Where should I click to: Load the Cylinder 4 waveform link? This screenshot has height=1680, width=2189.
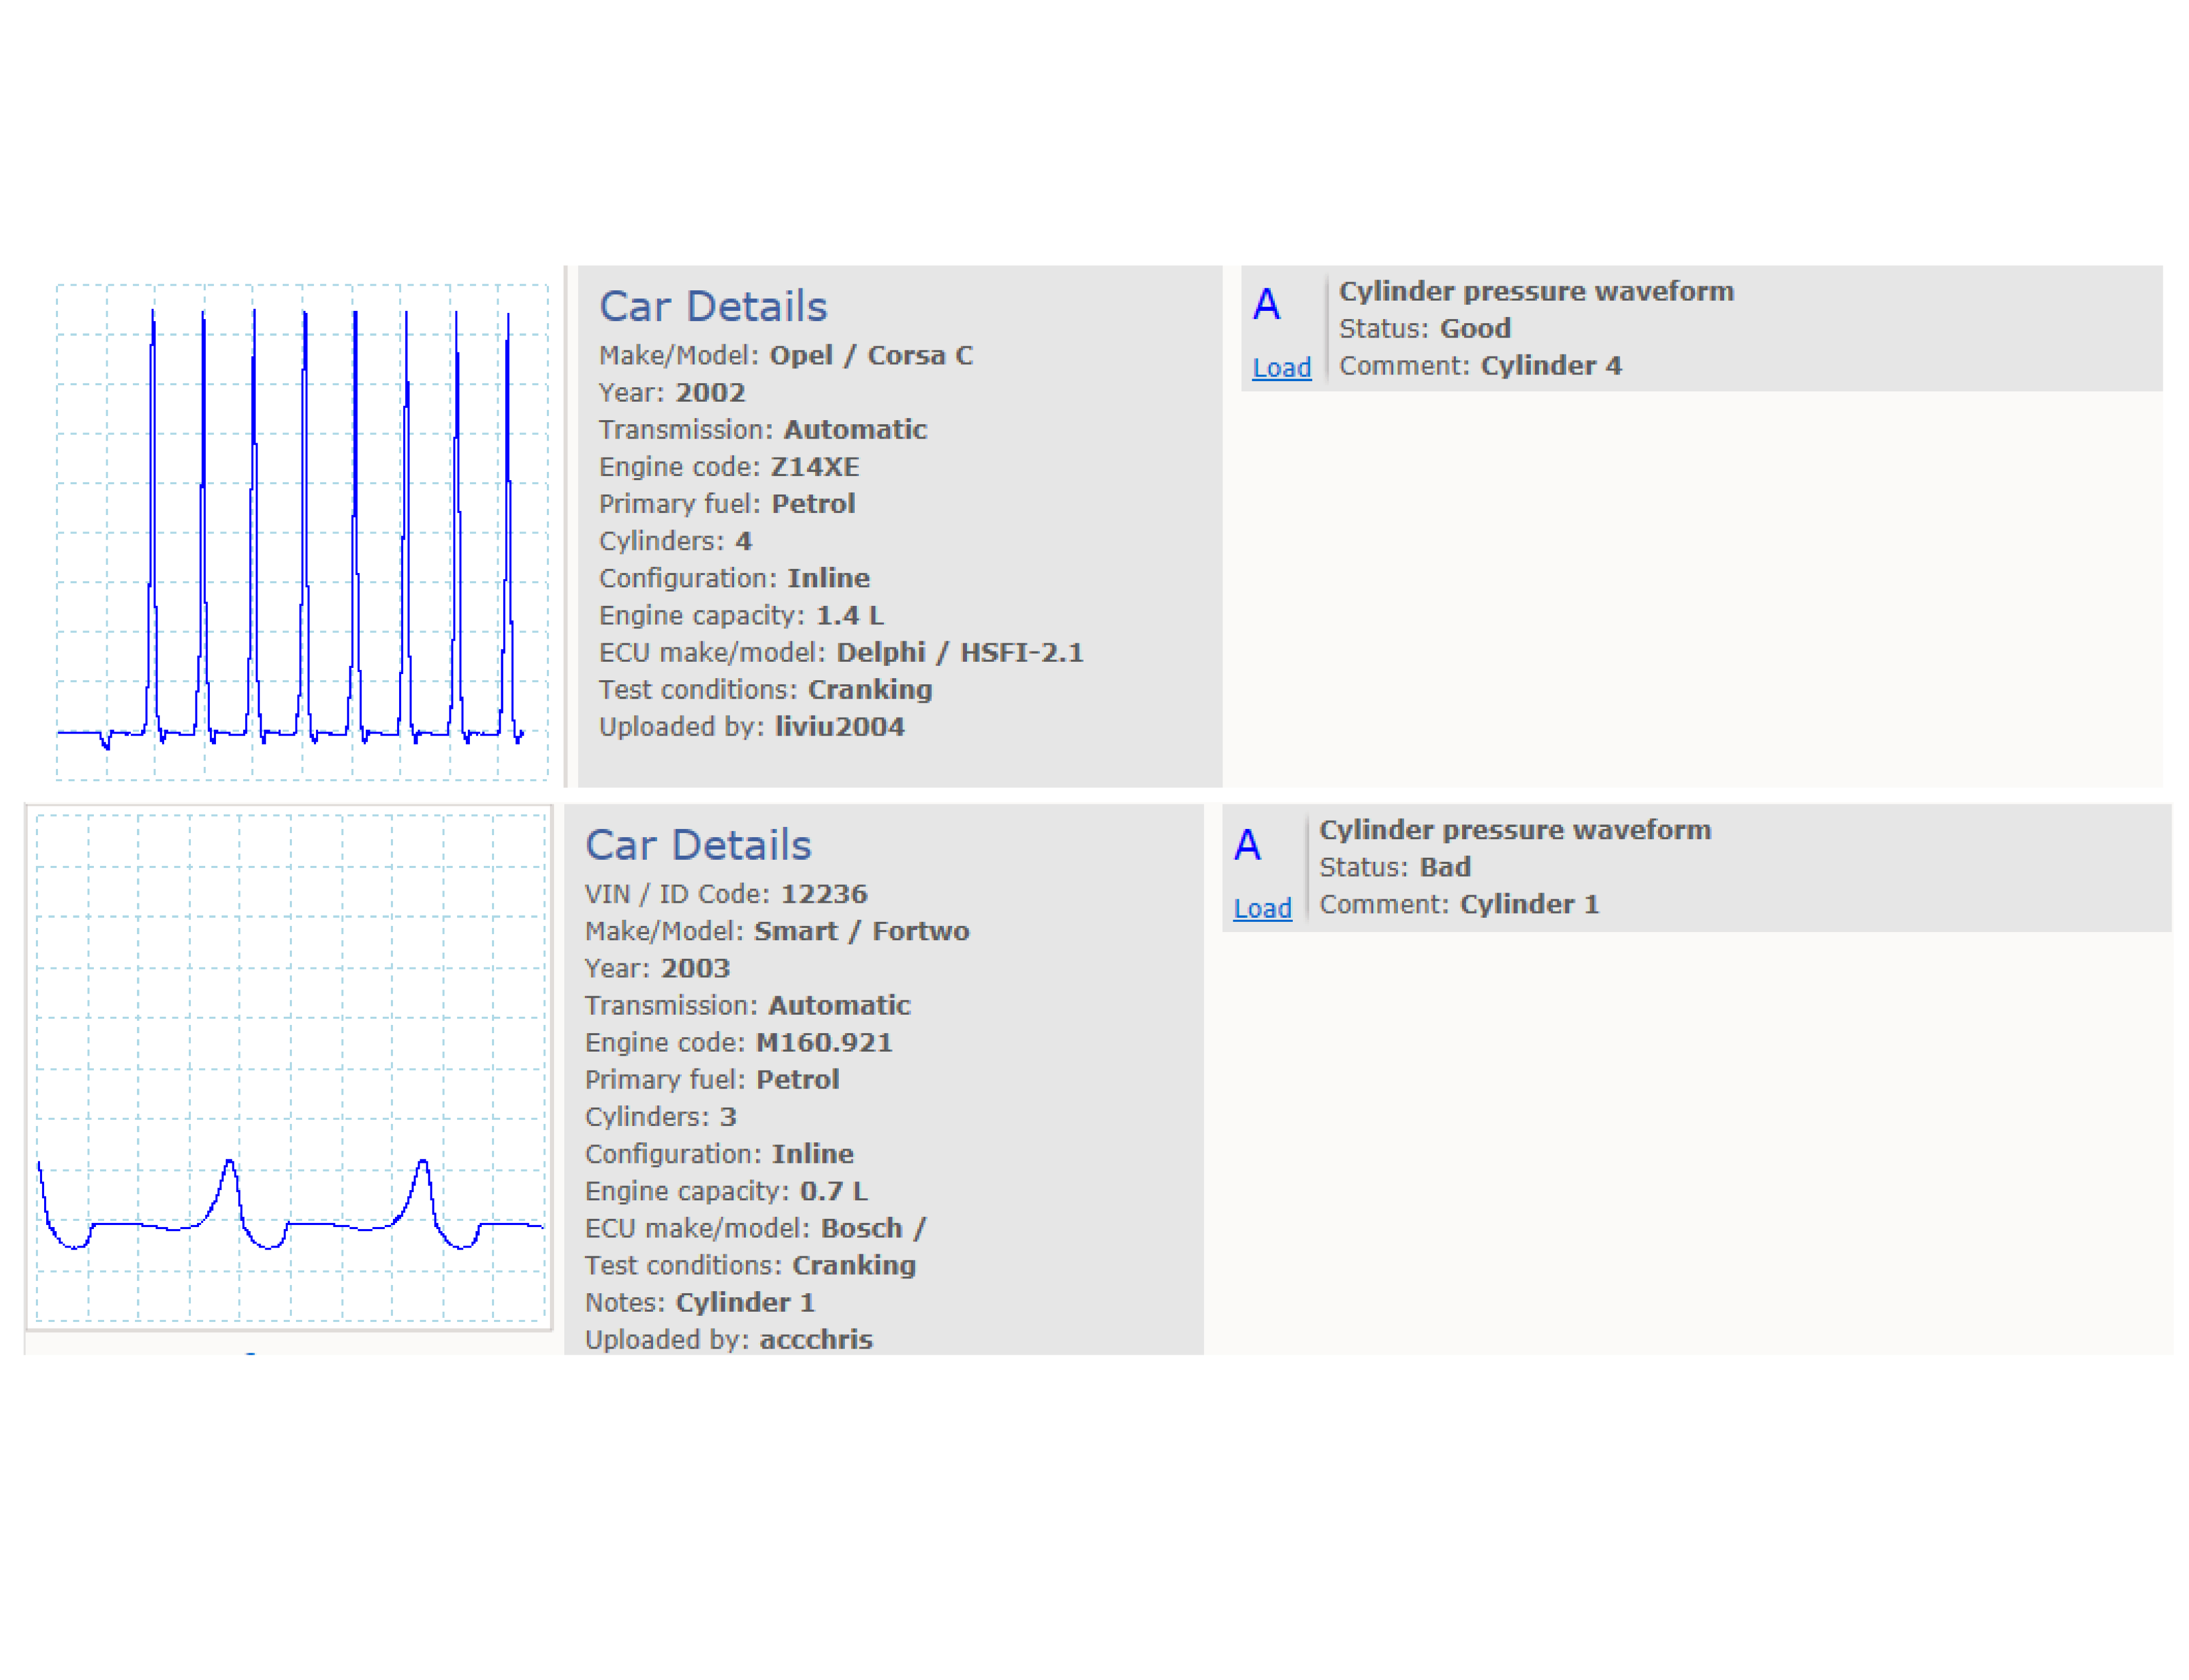point(1281,368)
